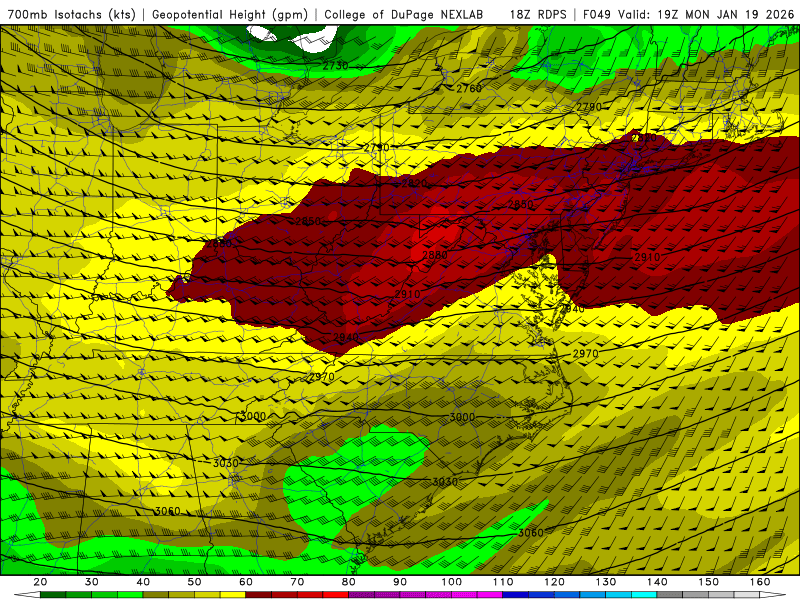Click the 2760 height contour label
This screenshot has height=600, width=800.
coord(469,88)
